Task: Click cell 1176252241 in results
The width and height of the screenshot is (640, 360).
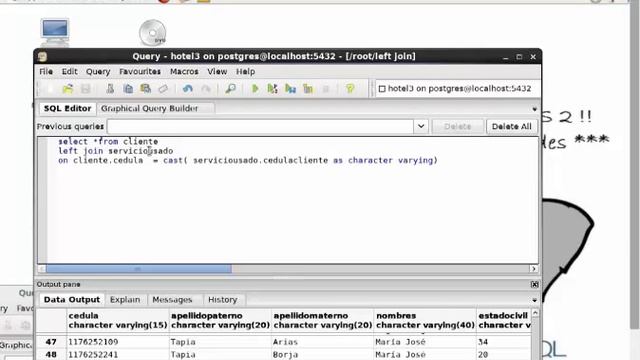Action: pos(118,354)
